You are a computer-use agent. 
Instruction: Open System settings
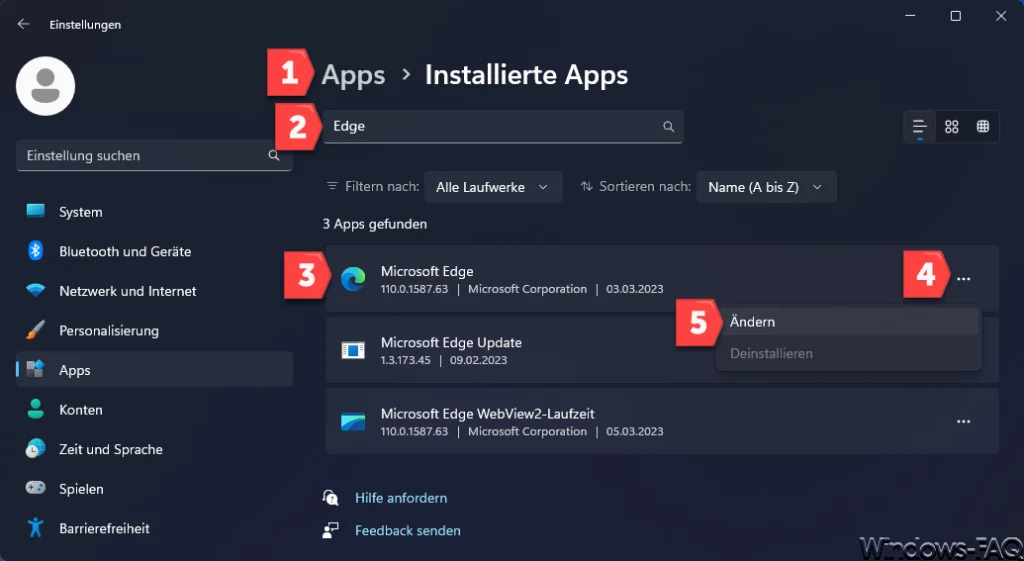click(x=154, y=212)
